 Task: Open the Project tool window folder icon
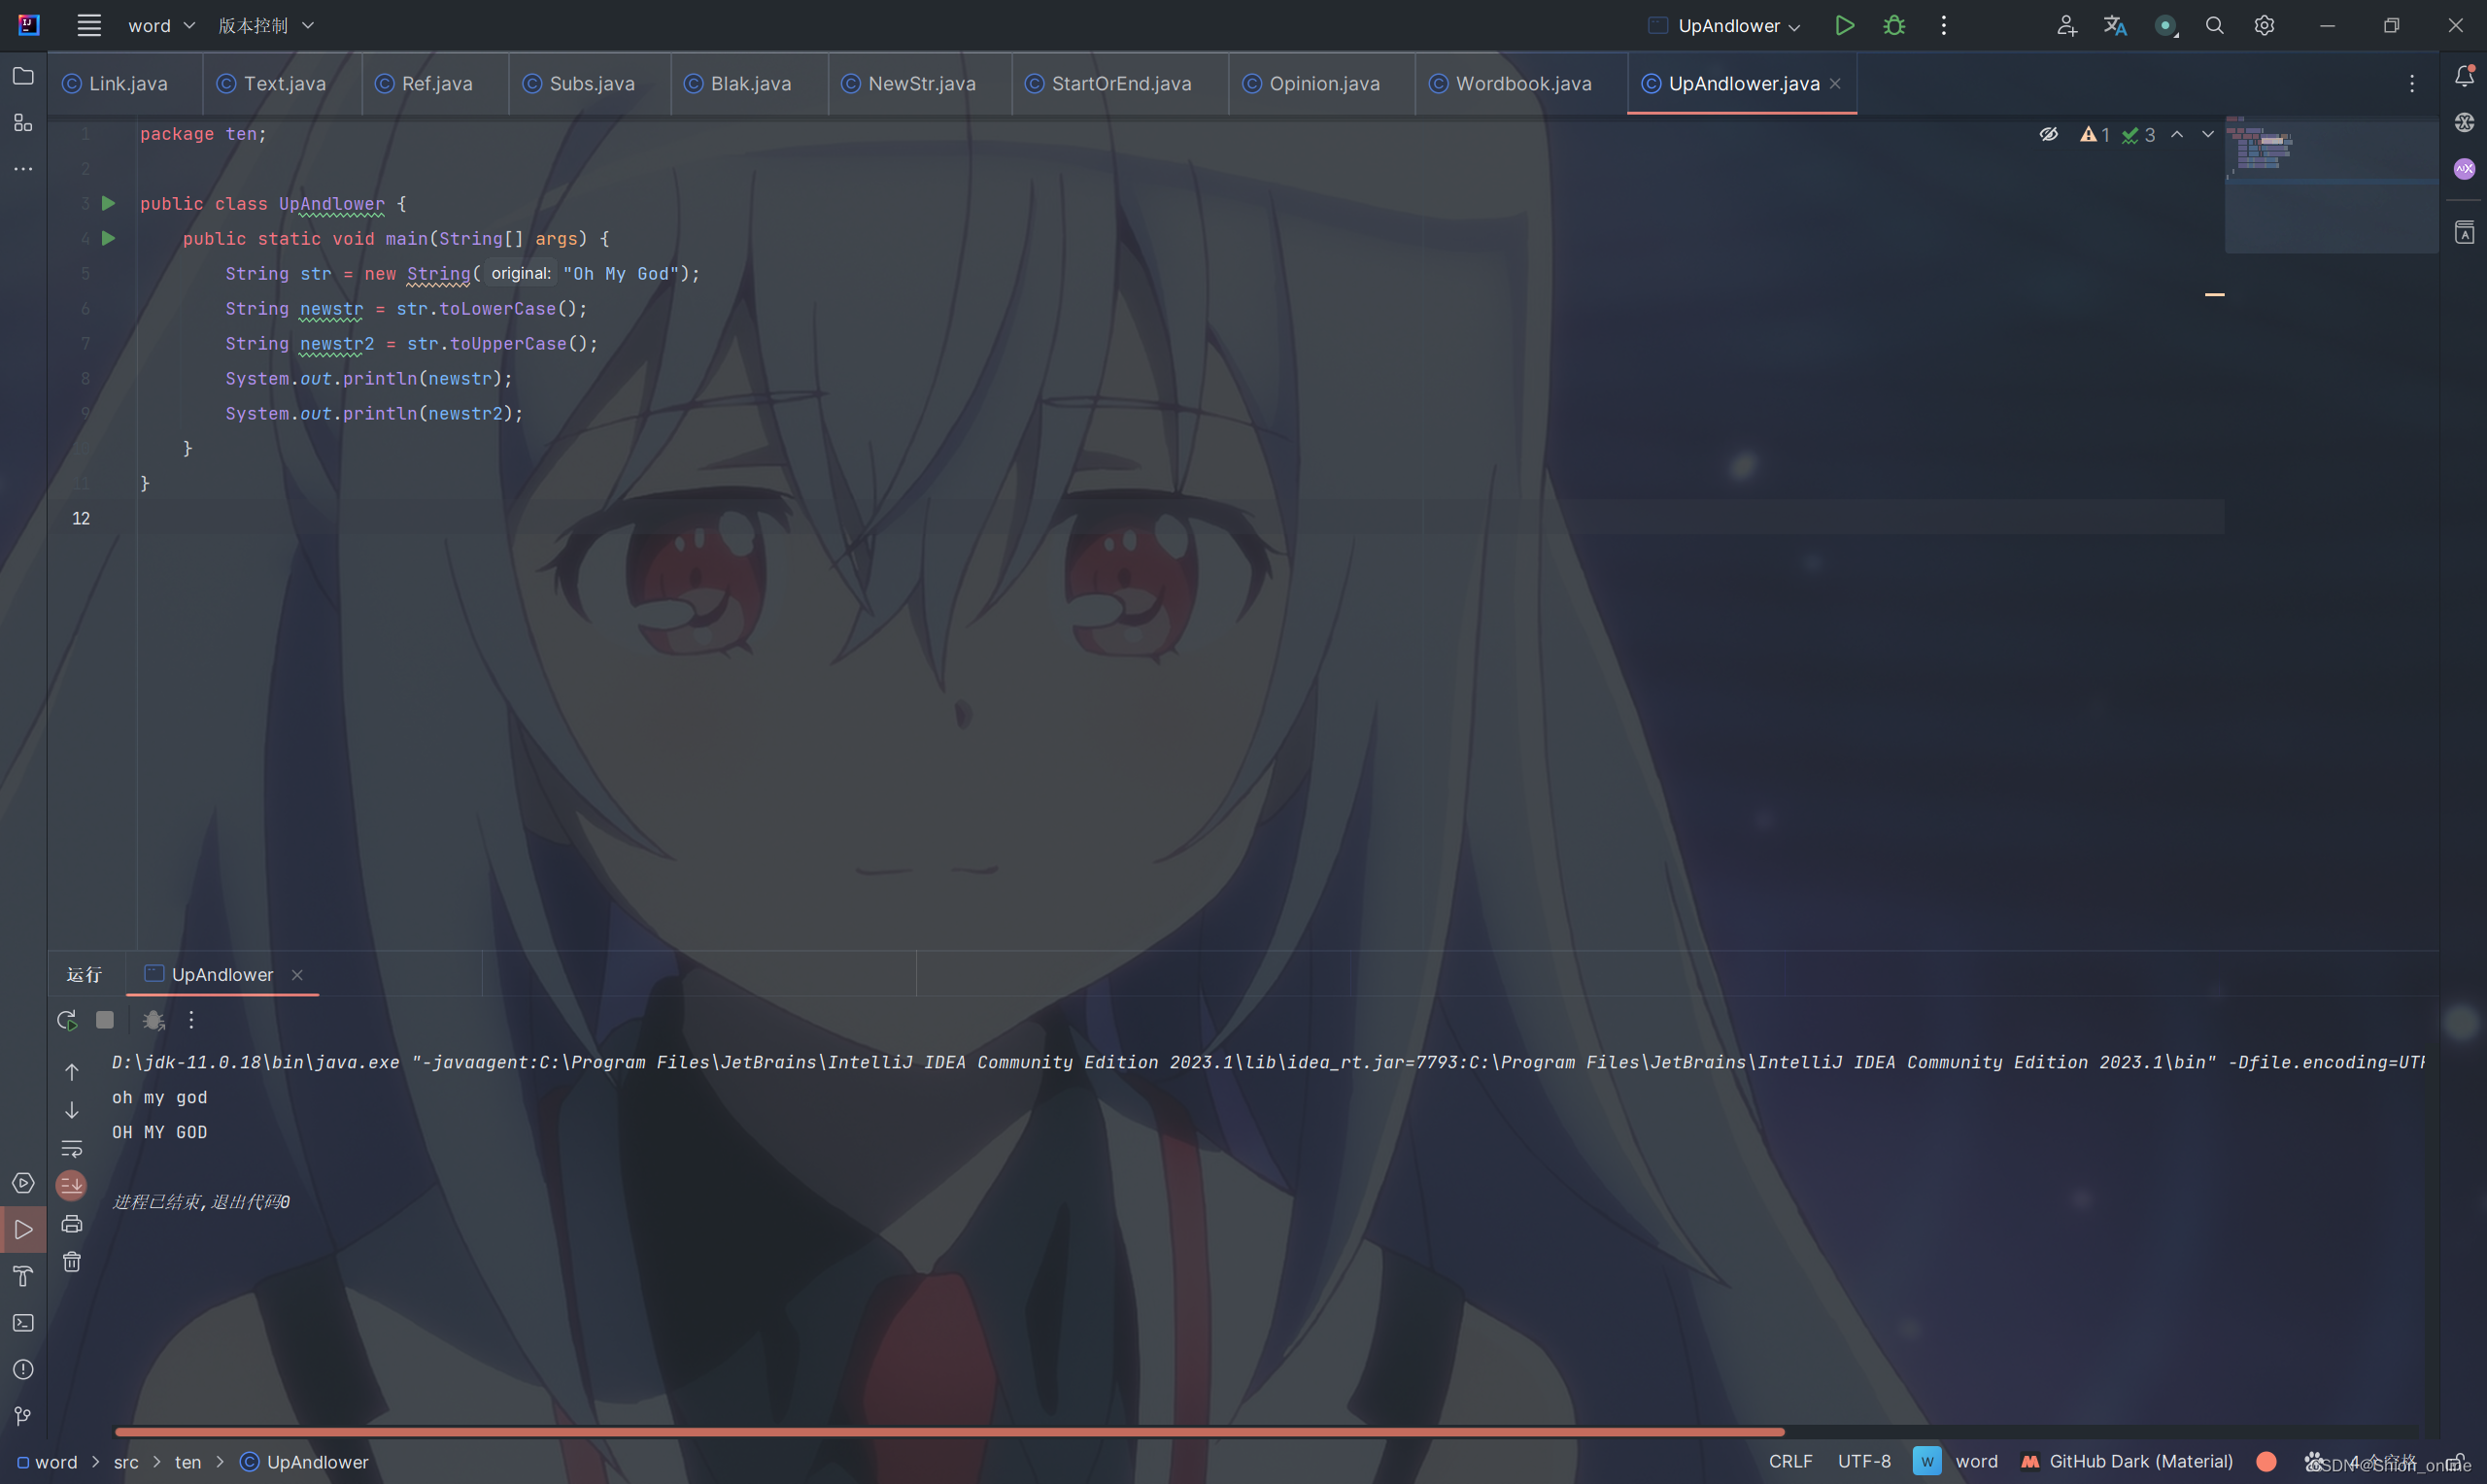pyautogui.click(x=23, y=76)
